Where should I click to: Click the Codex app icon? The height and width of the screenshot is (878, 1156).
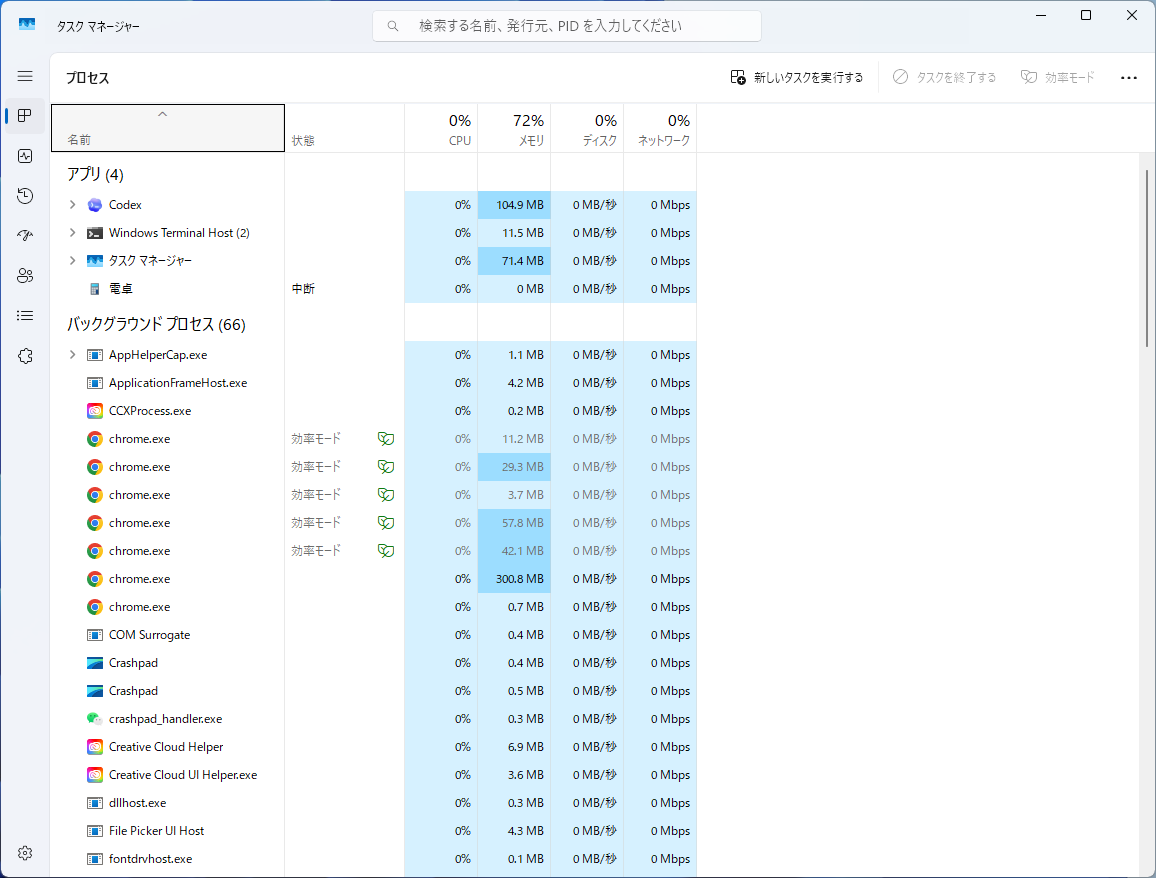click(95, 205)
